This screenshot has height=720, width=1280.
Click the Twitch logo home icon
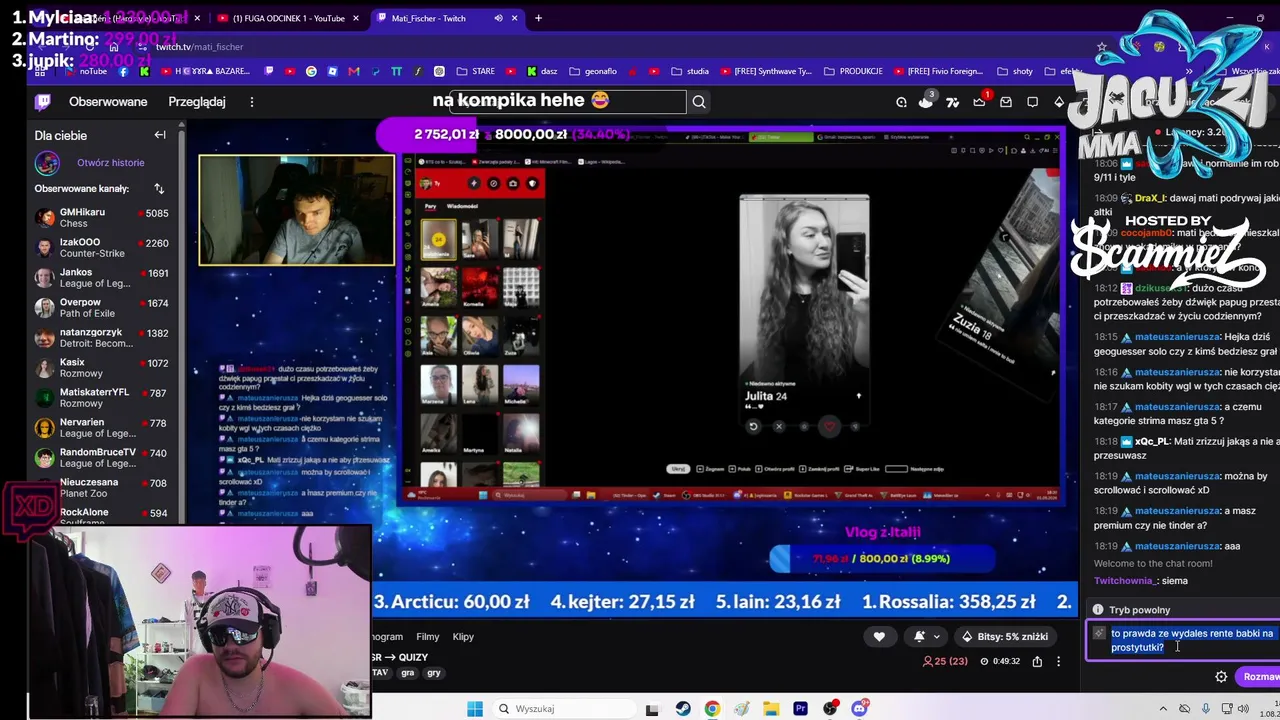pyautogui.click(x=43, y=102)
